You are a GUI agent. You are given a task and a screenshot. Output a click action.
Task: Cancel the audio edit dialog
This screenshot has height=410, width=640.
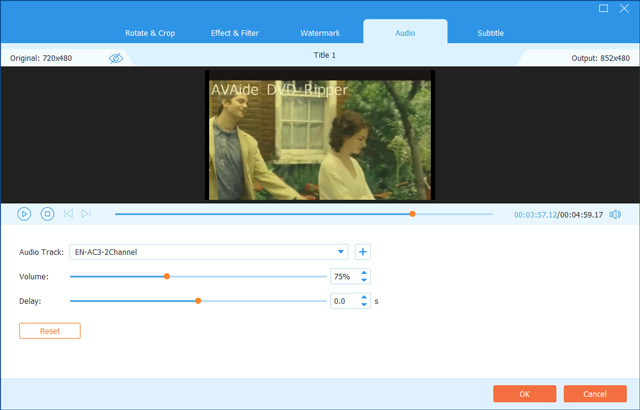(x=595, y=394)
